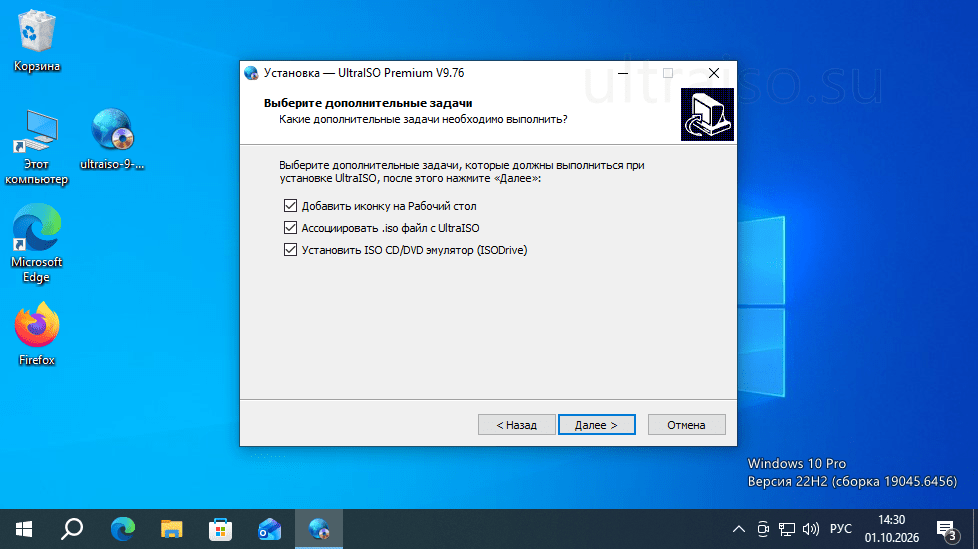Minimize the UltraISO setup window
978x549 pixels.
pyautogui.click(x=622, y=73)
